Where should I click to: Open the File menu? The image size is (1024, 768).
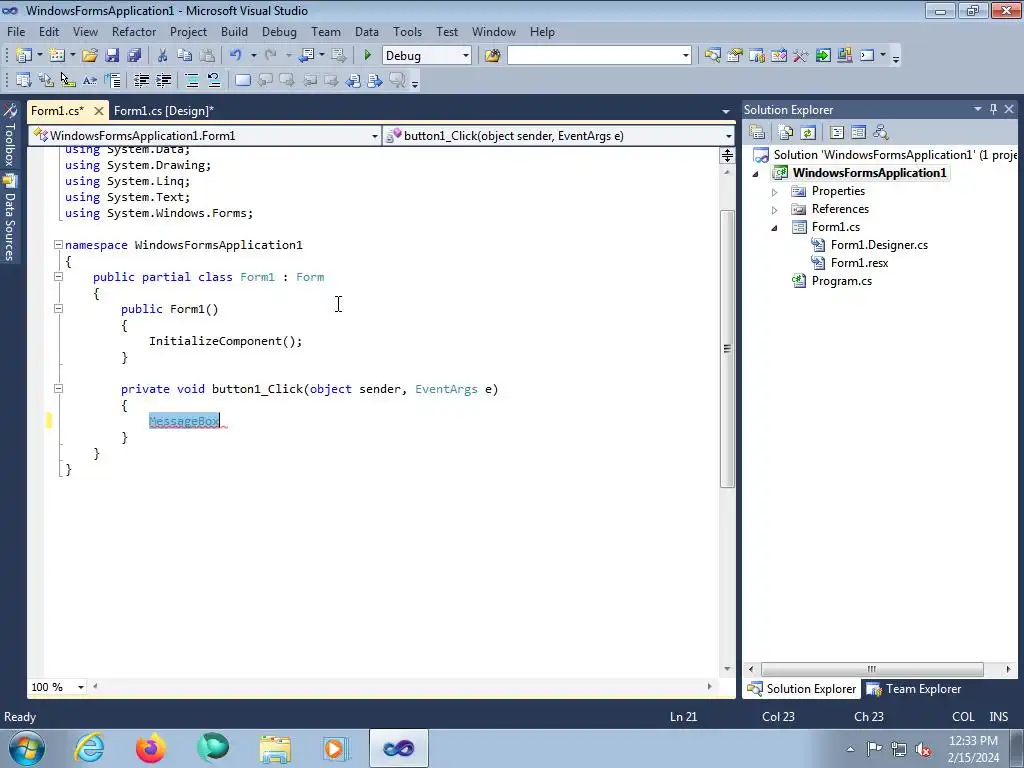click(16, 31)
